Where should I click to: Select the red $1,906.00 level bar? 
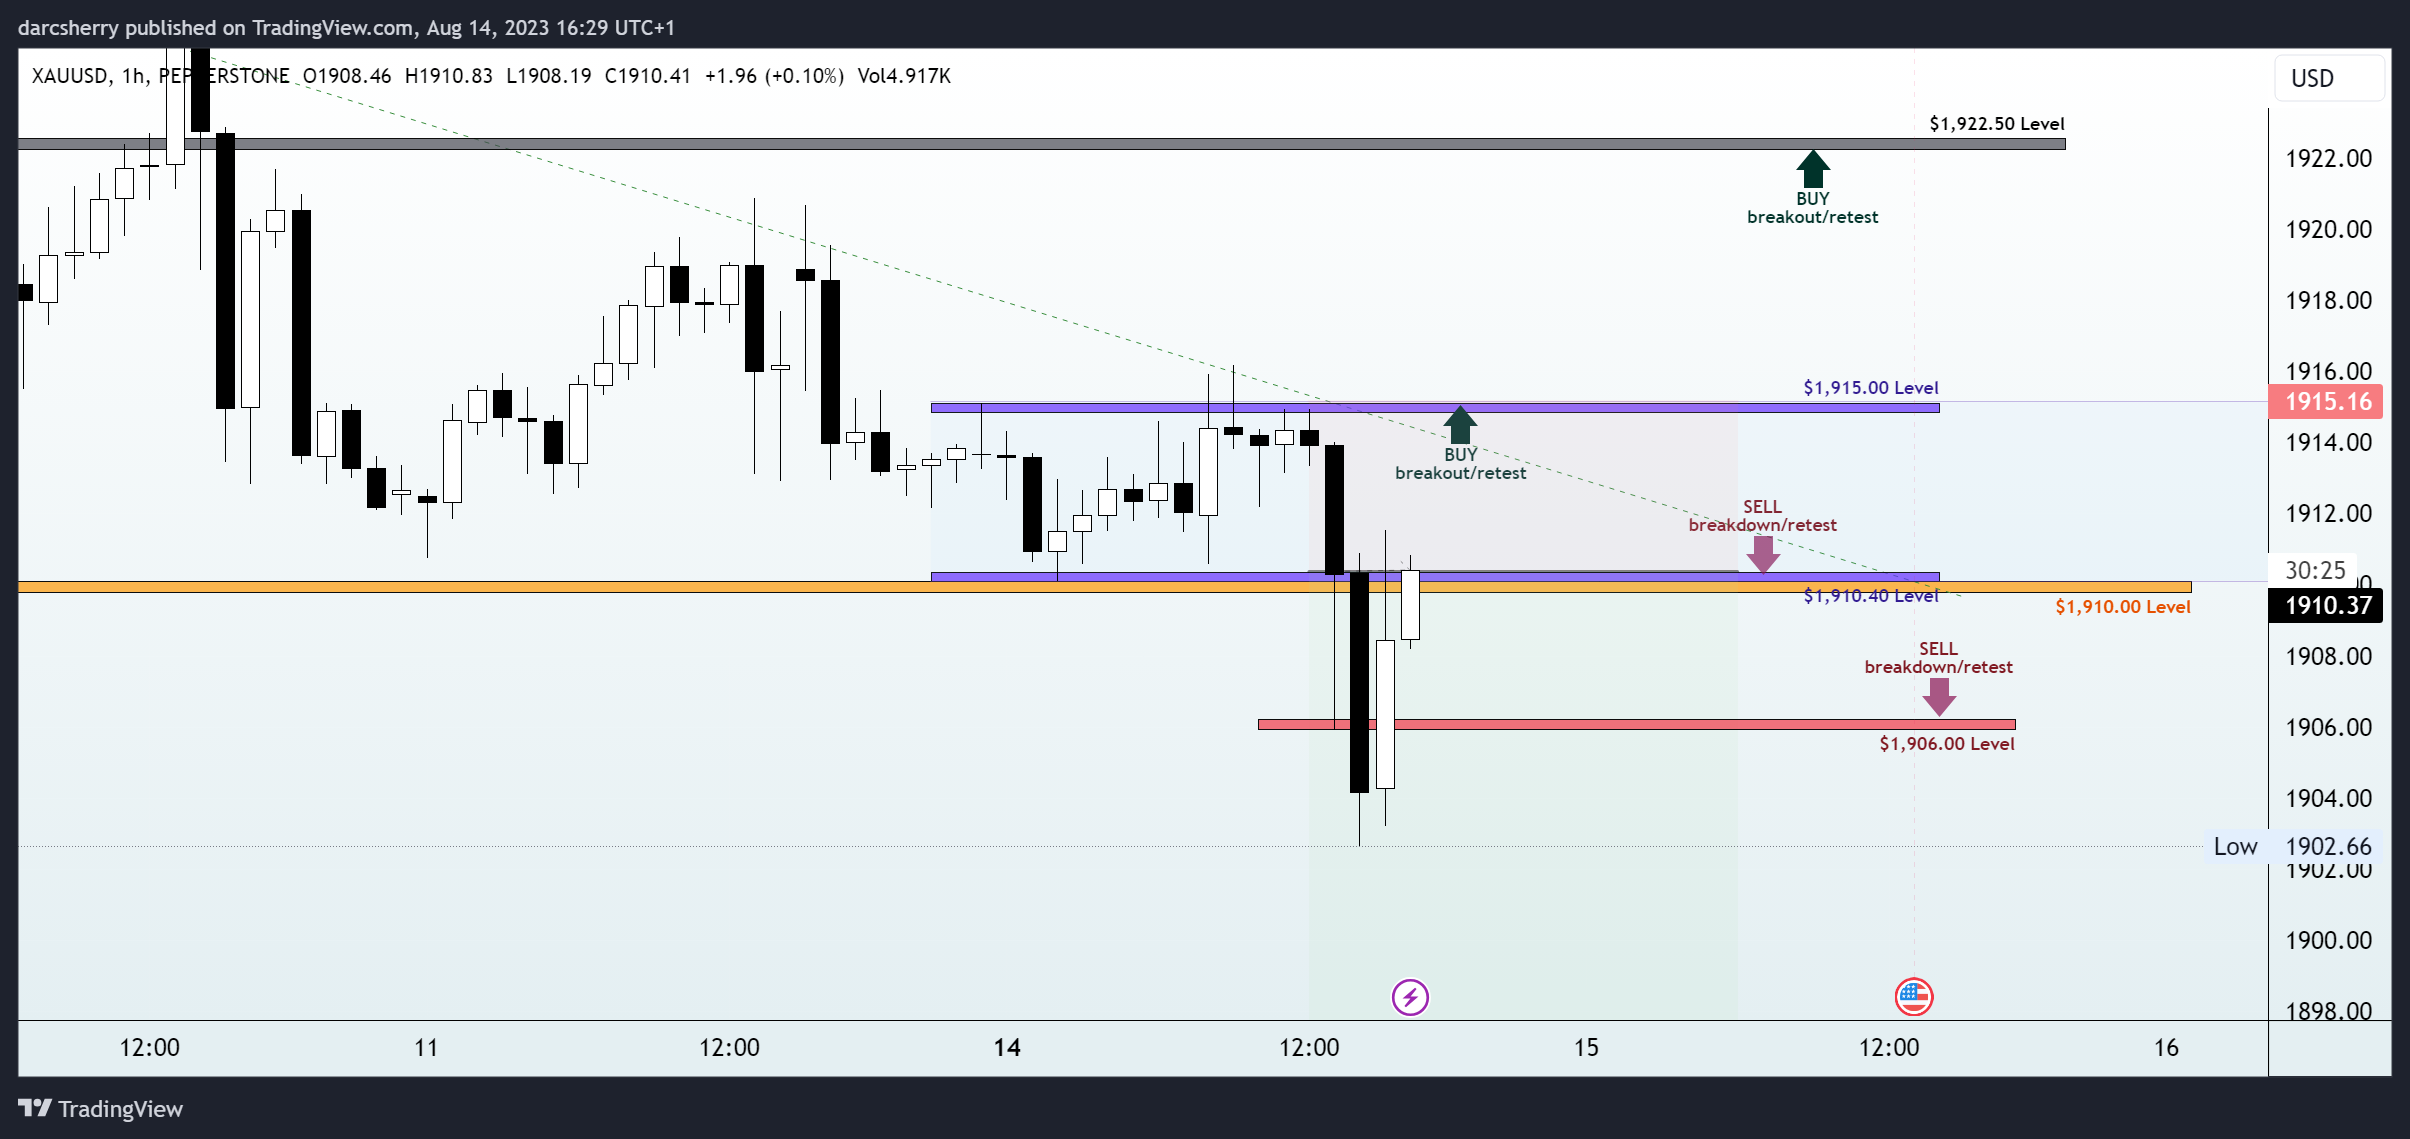click(1637, 724)
